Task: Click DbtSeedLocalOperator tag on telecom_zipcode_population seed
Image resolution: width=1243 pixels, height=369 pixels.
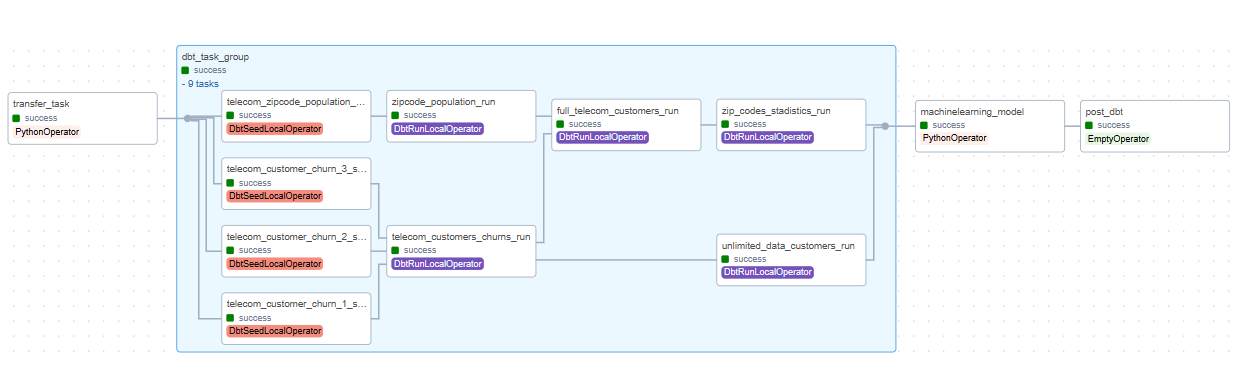Action: click(x=275, y=129)
